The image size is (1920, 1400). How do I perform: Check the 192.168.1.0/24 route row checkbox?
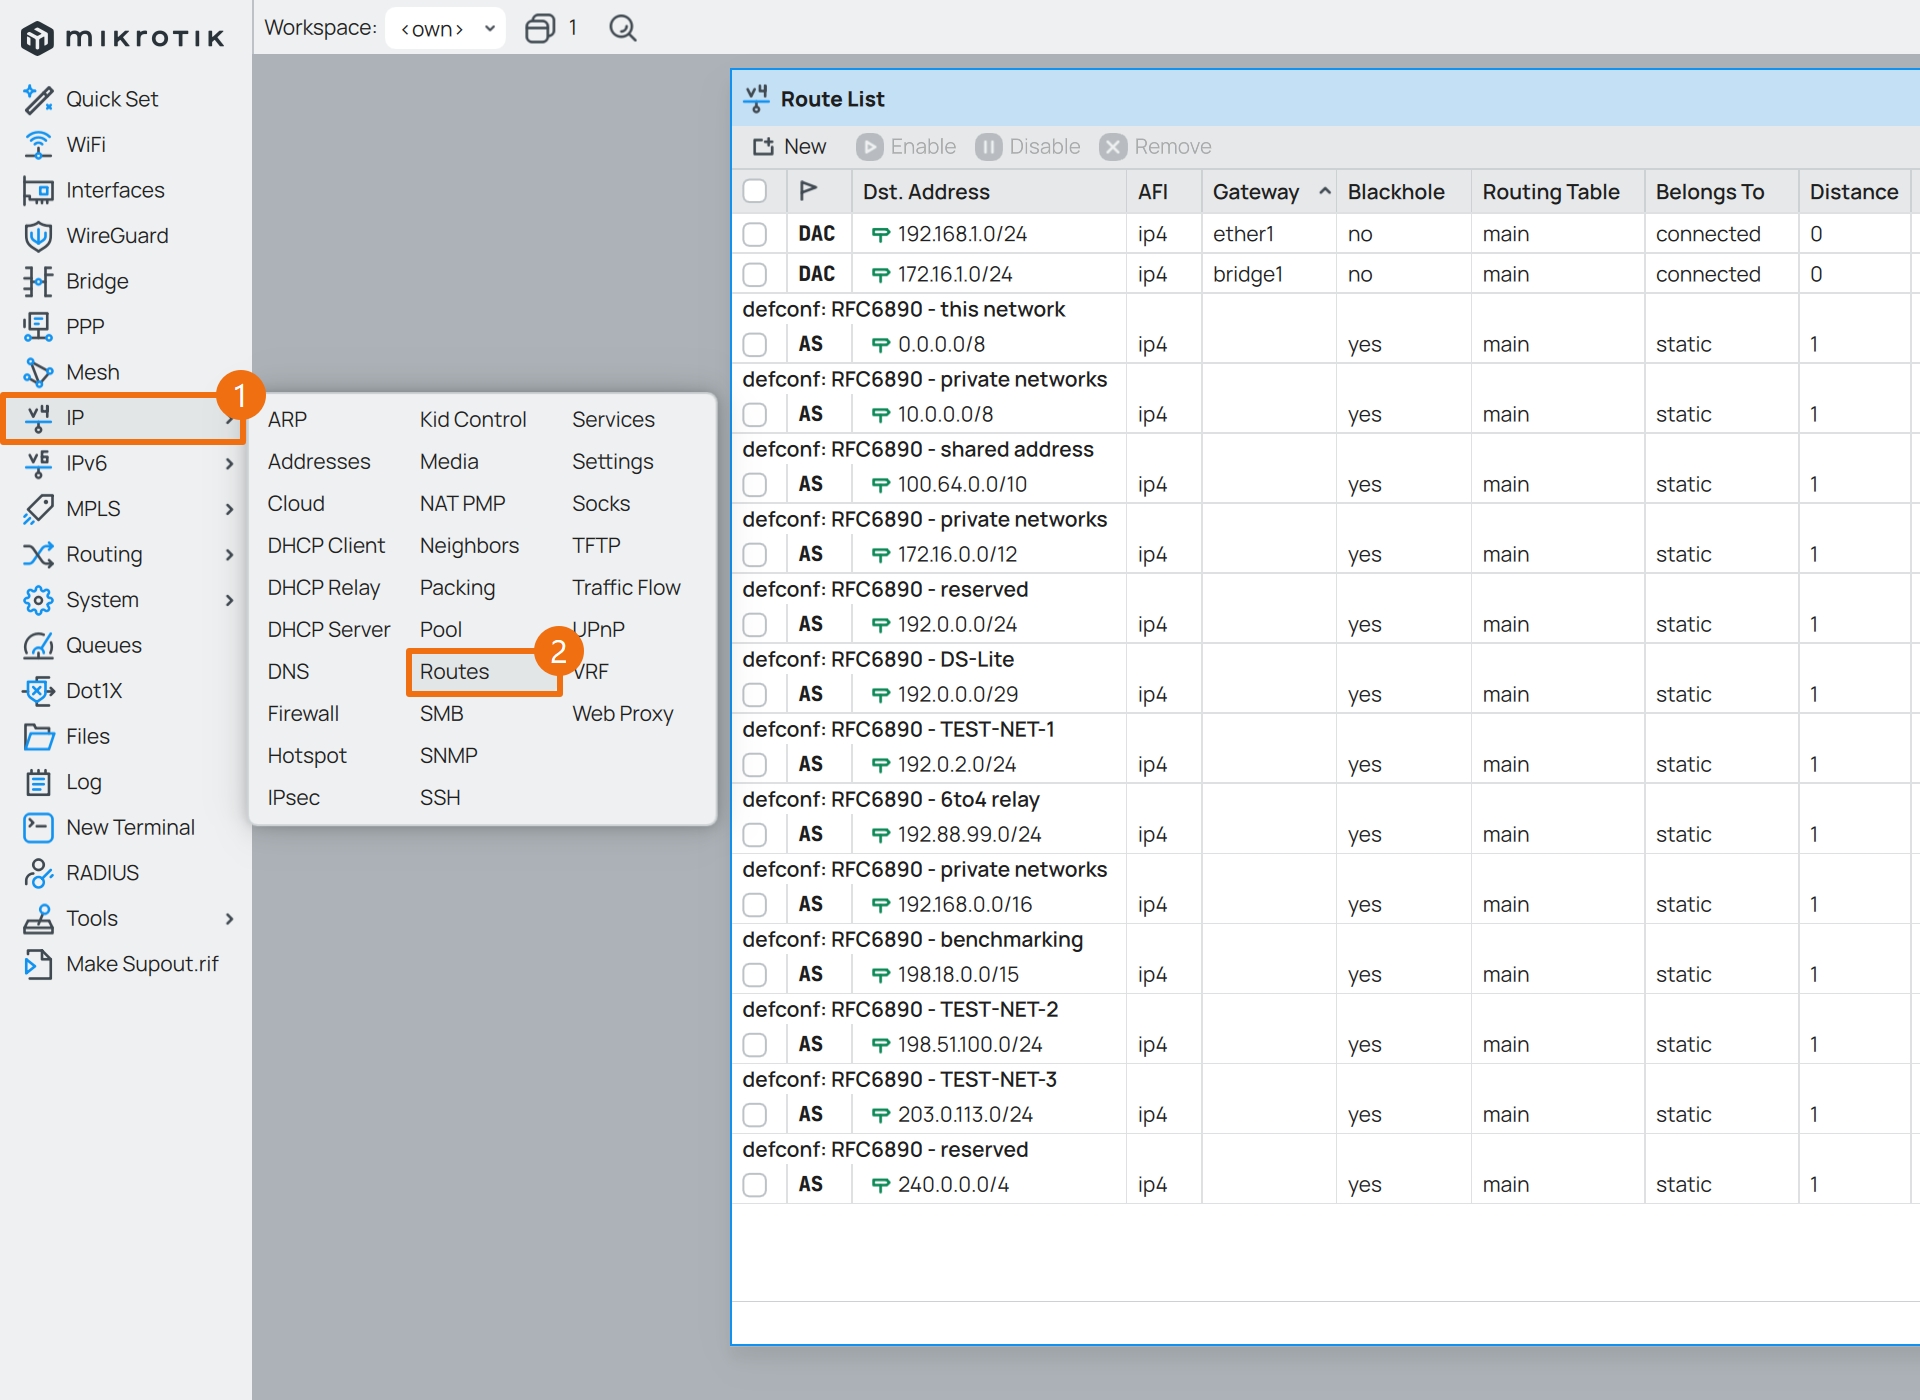tap(755, 234)
